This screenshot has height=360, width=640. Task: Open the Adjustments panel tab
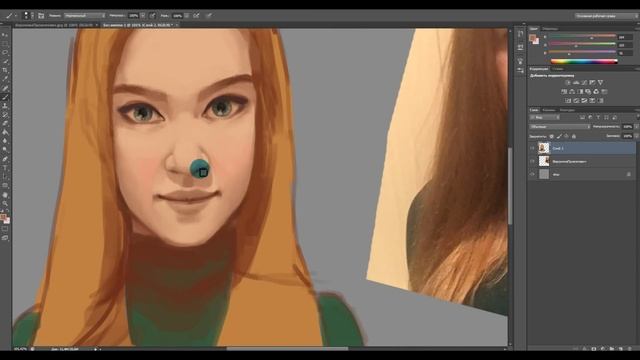click(x=539, y=69)
